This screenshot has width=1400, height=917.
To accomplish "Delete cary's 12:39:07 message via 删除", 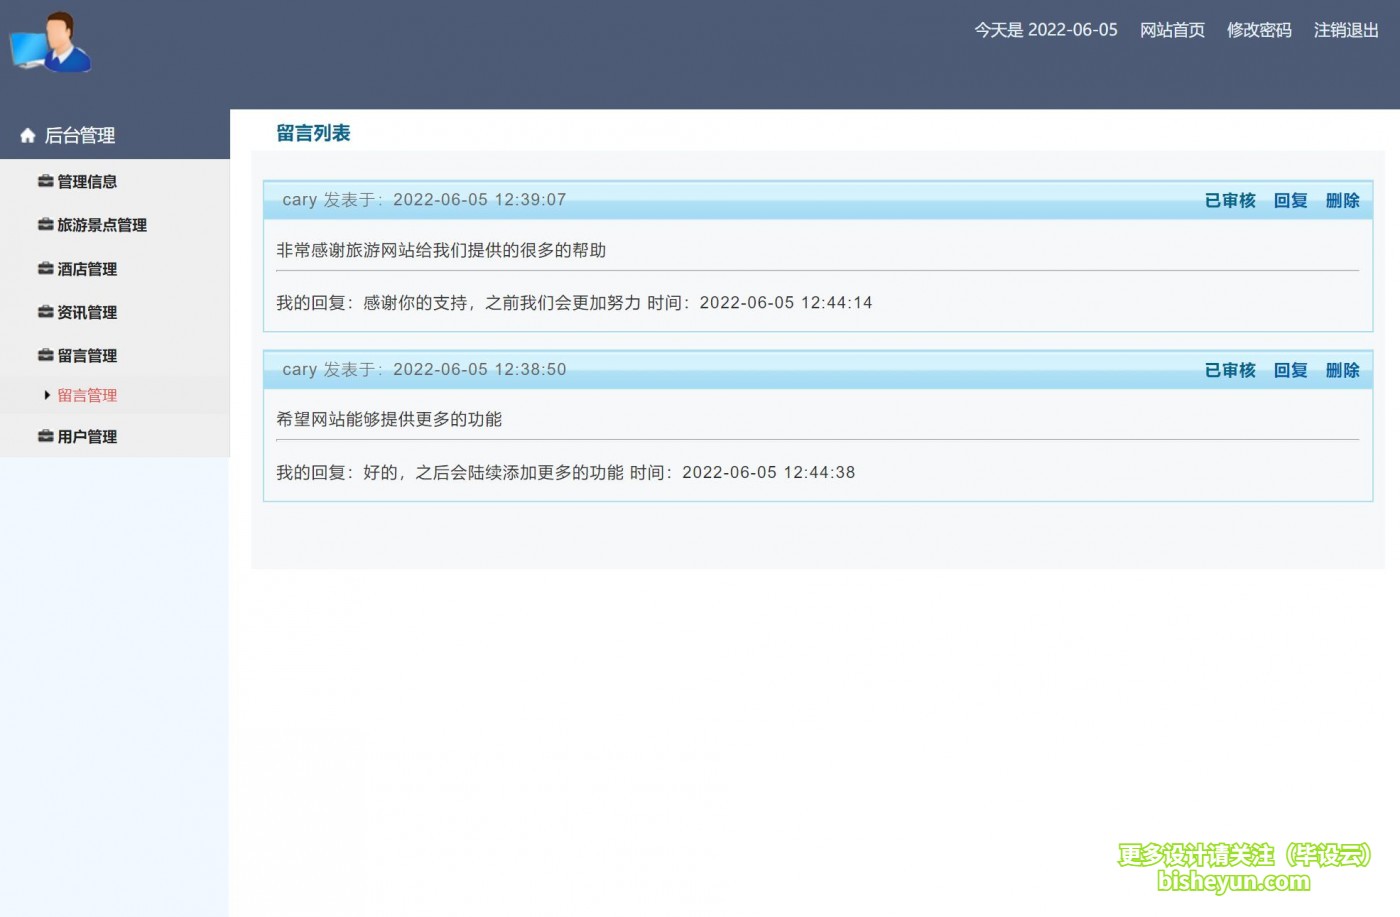I will click(1342, 200).
